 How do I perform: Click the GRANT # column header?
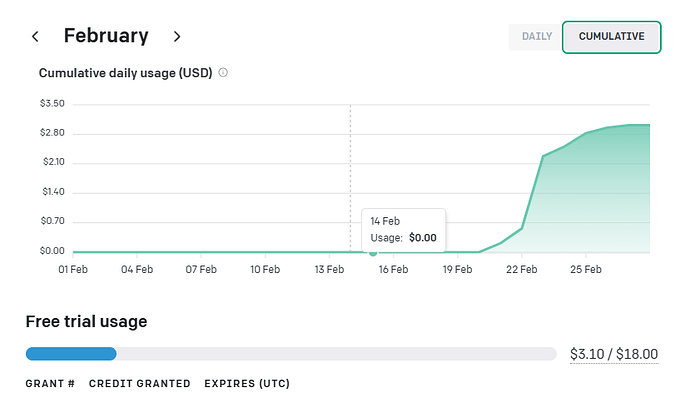click(x=50, y=384)
